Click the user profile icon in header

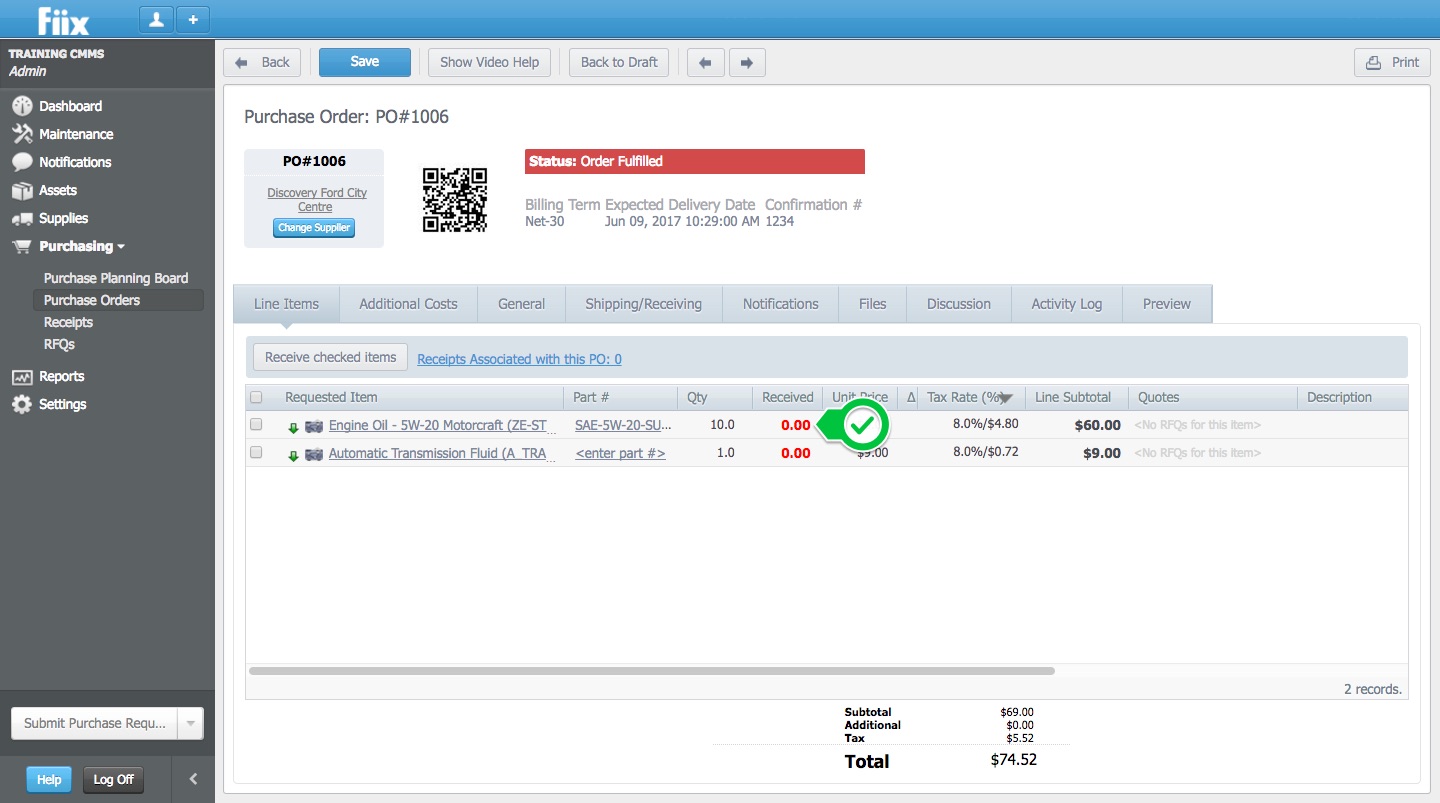click(x=156, y=19)
